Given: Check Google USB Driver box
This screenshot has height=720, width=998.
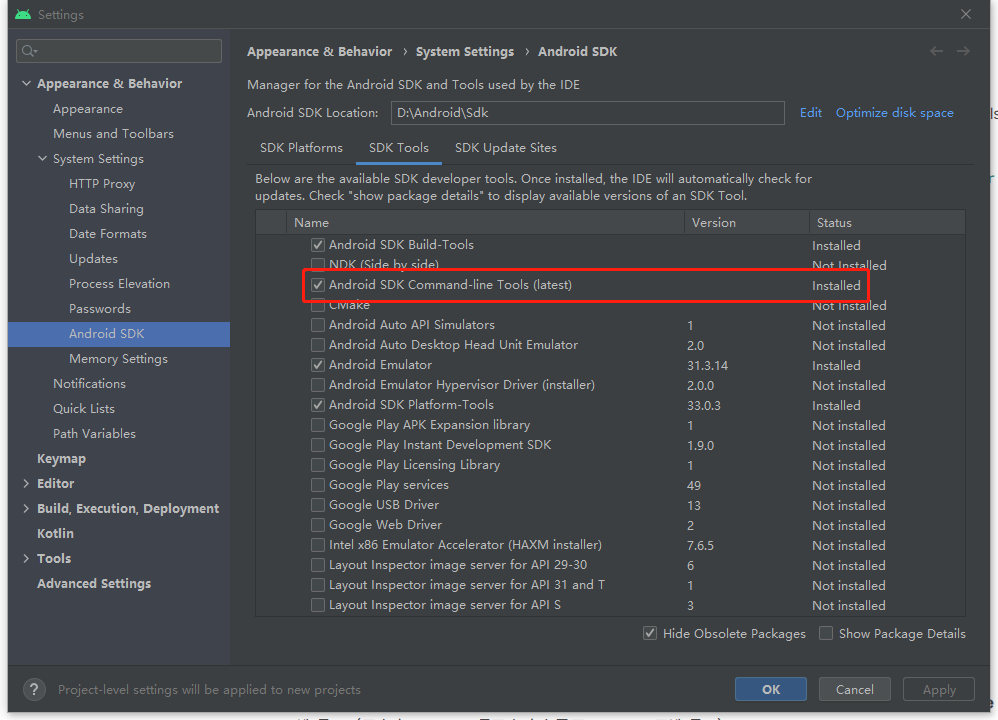Looking at the screenshot, I should tap(318, 505).
